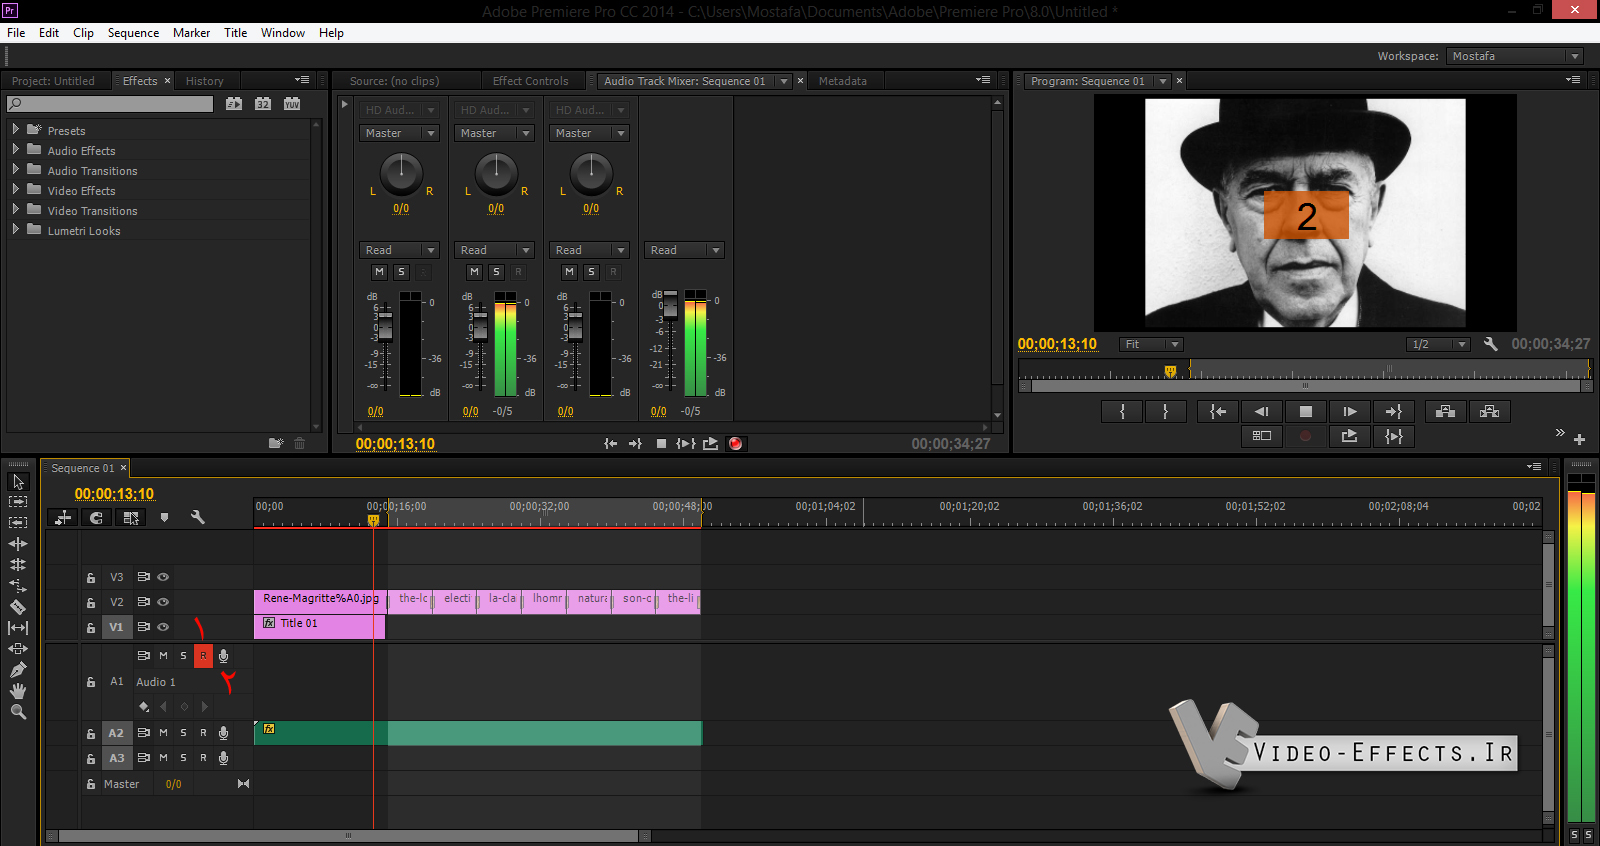The width and height of the screenshot is (1600, 846).
Task: Expand the Video Transitions folder
Action: 15,209
